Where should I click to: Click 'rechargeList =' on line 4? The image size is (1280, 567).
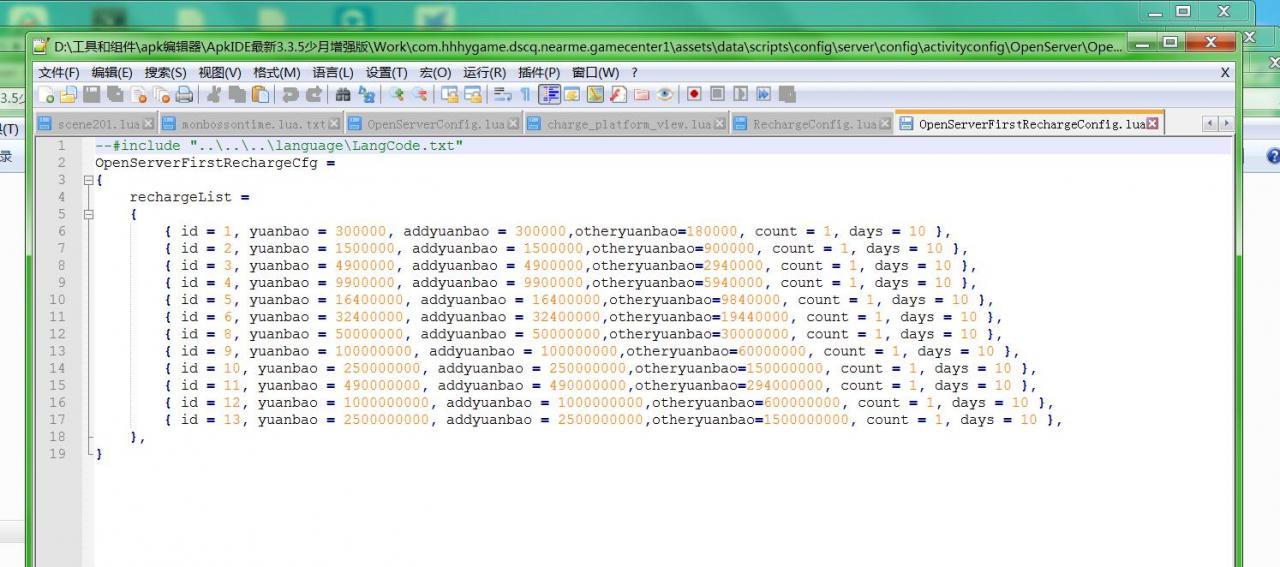tap(189, 197)
